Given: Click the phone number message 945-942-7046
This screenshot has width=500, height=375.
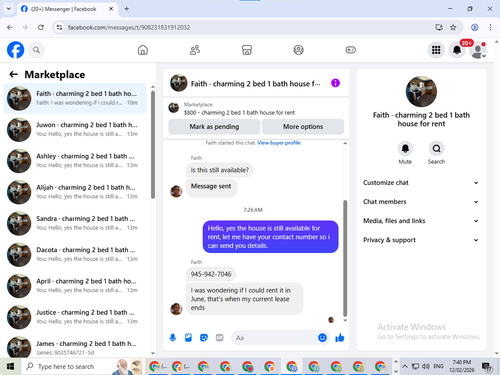Looking at the screenshot, I should click(x=211, y=274).
